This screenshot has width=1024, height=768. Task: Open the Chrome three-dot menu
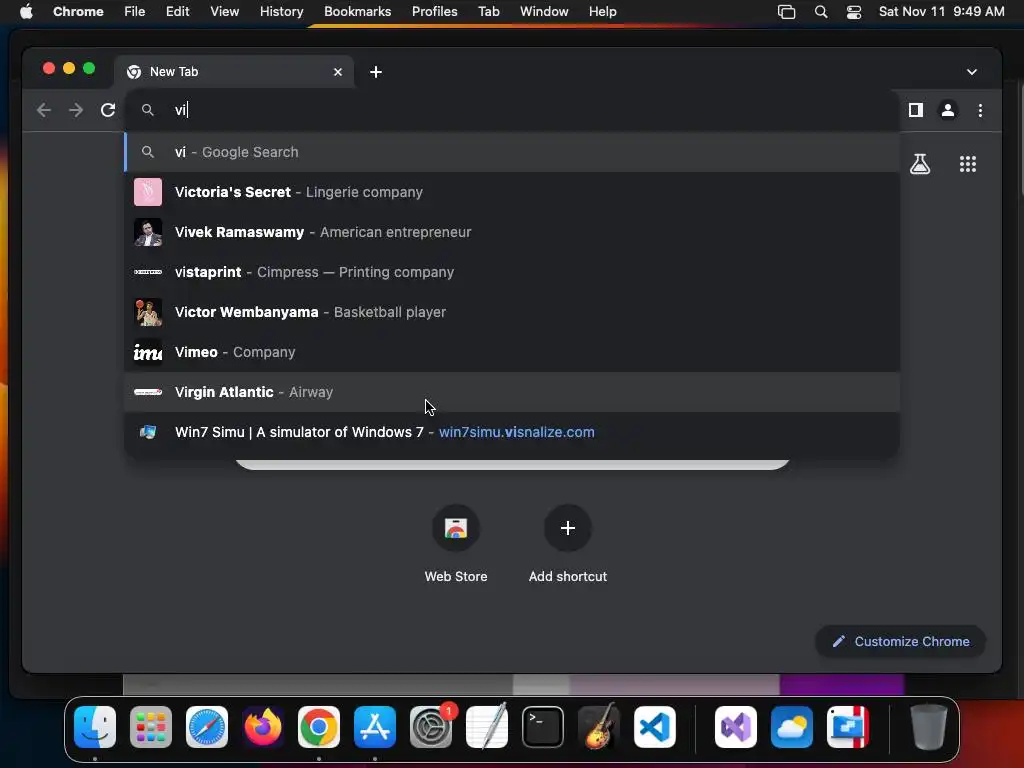click(980, 110)
